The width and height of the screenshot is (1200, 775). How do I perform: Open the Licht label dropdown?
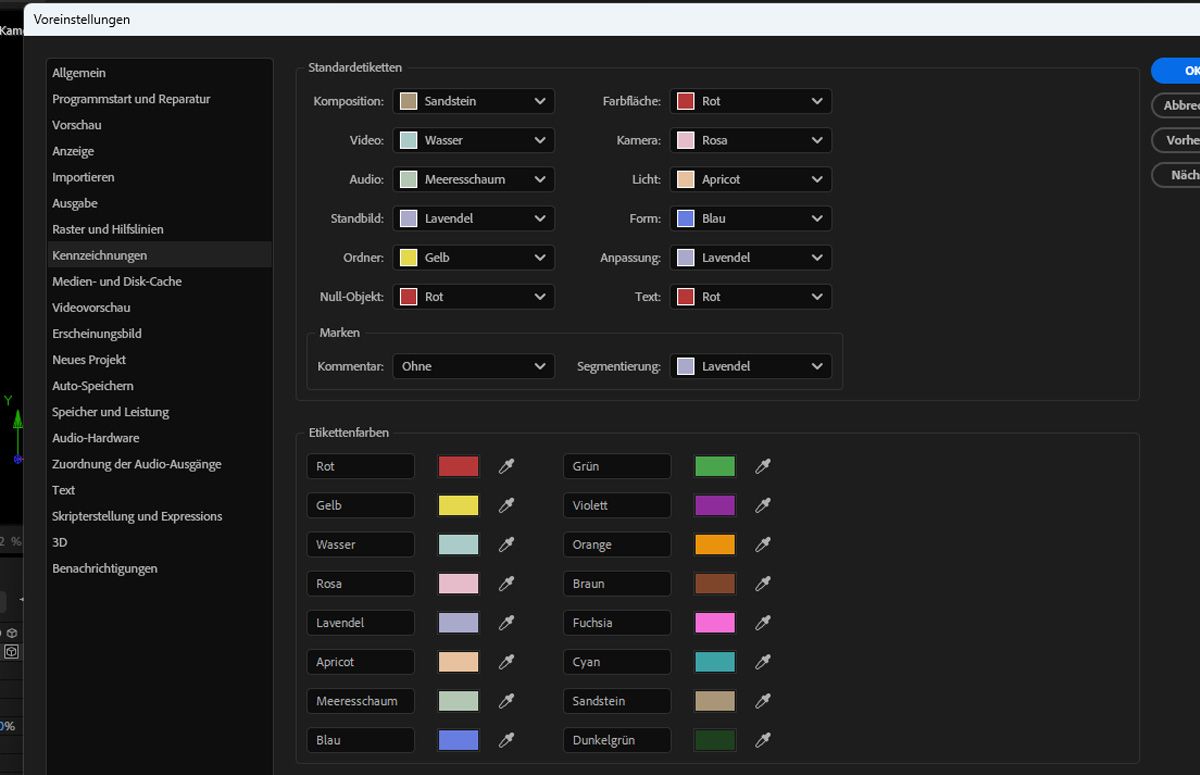tap(751, 179)
